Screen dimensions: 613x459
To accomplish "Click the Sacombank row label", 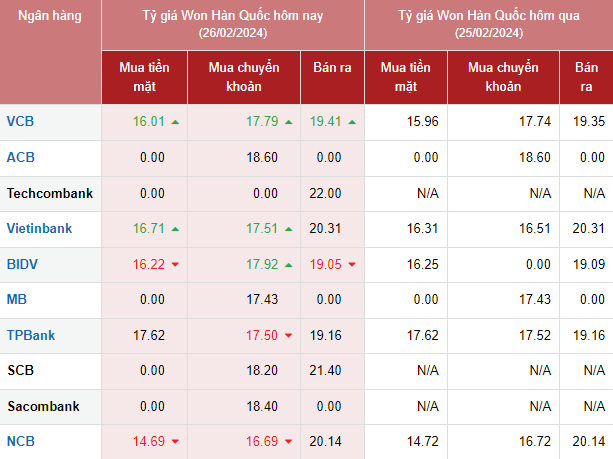I will coord(44,407).
